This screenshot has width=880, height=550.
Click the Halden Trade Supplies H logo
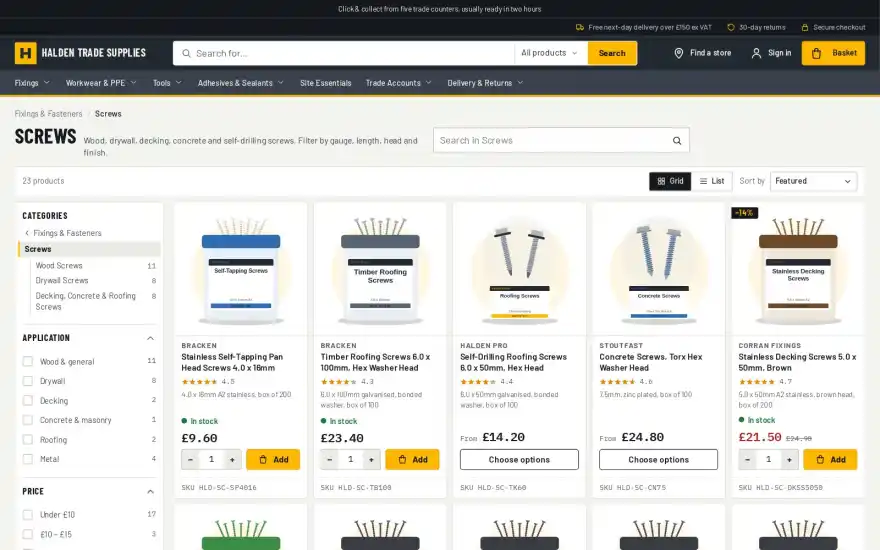[x=25, y=53]
